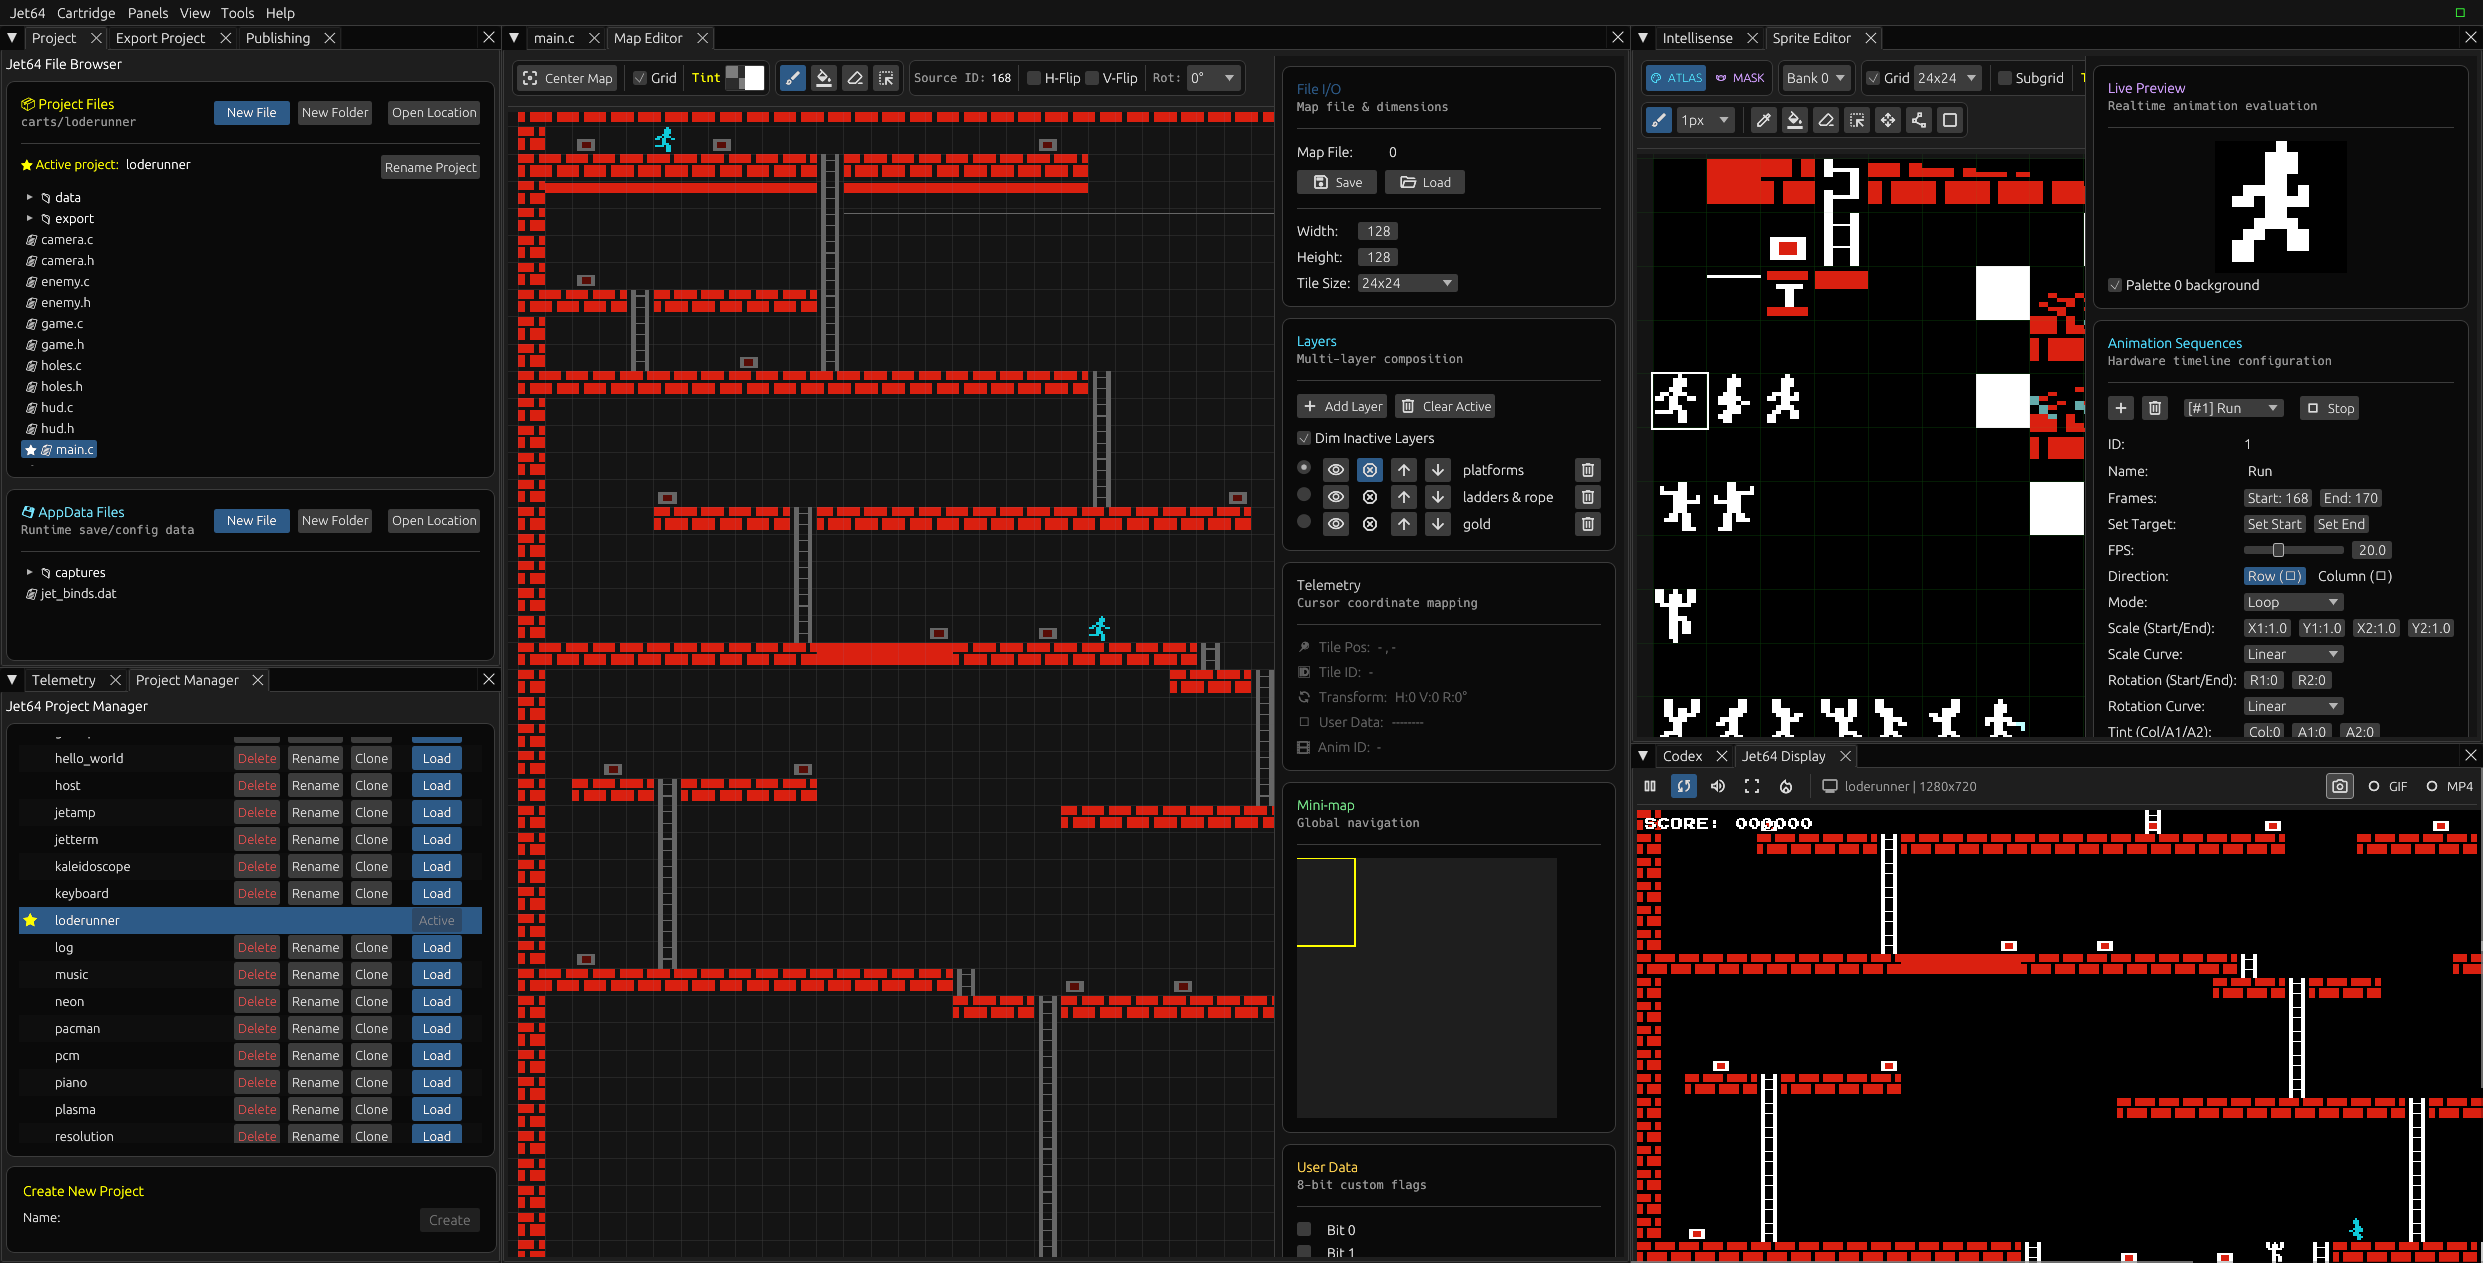Switch to the Intellisense tab

tap(1697, 38)
